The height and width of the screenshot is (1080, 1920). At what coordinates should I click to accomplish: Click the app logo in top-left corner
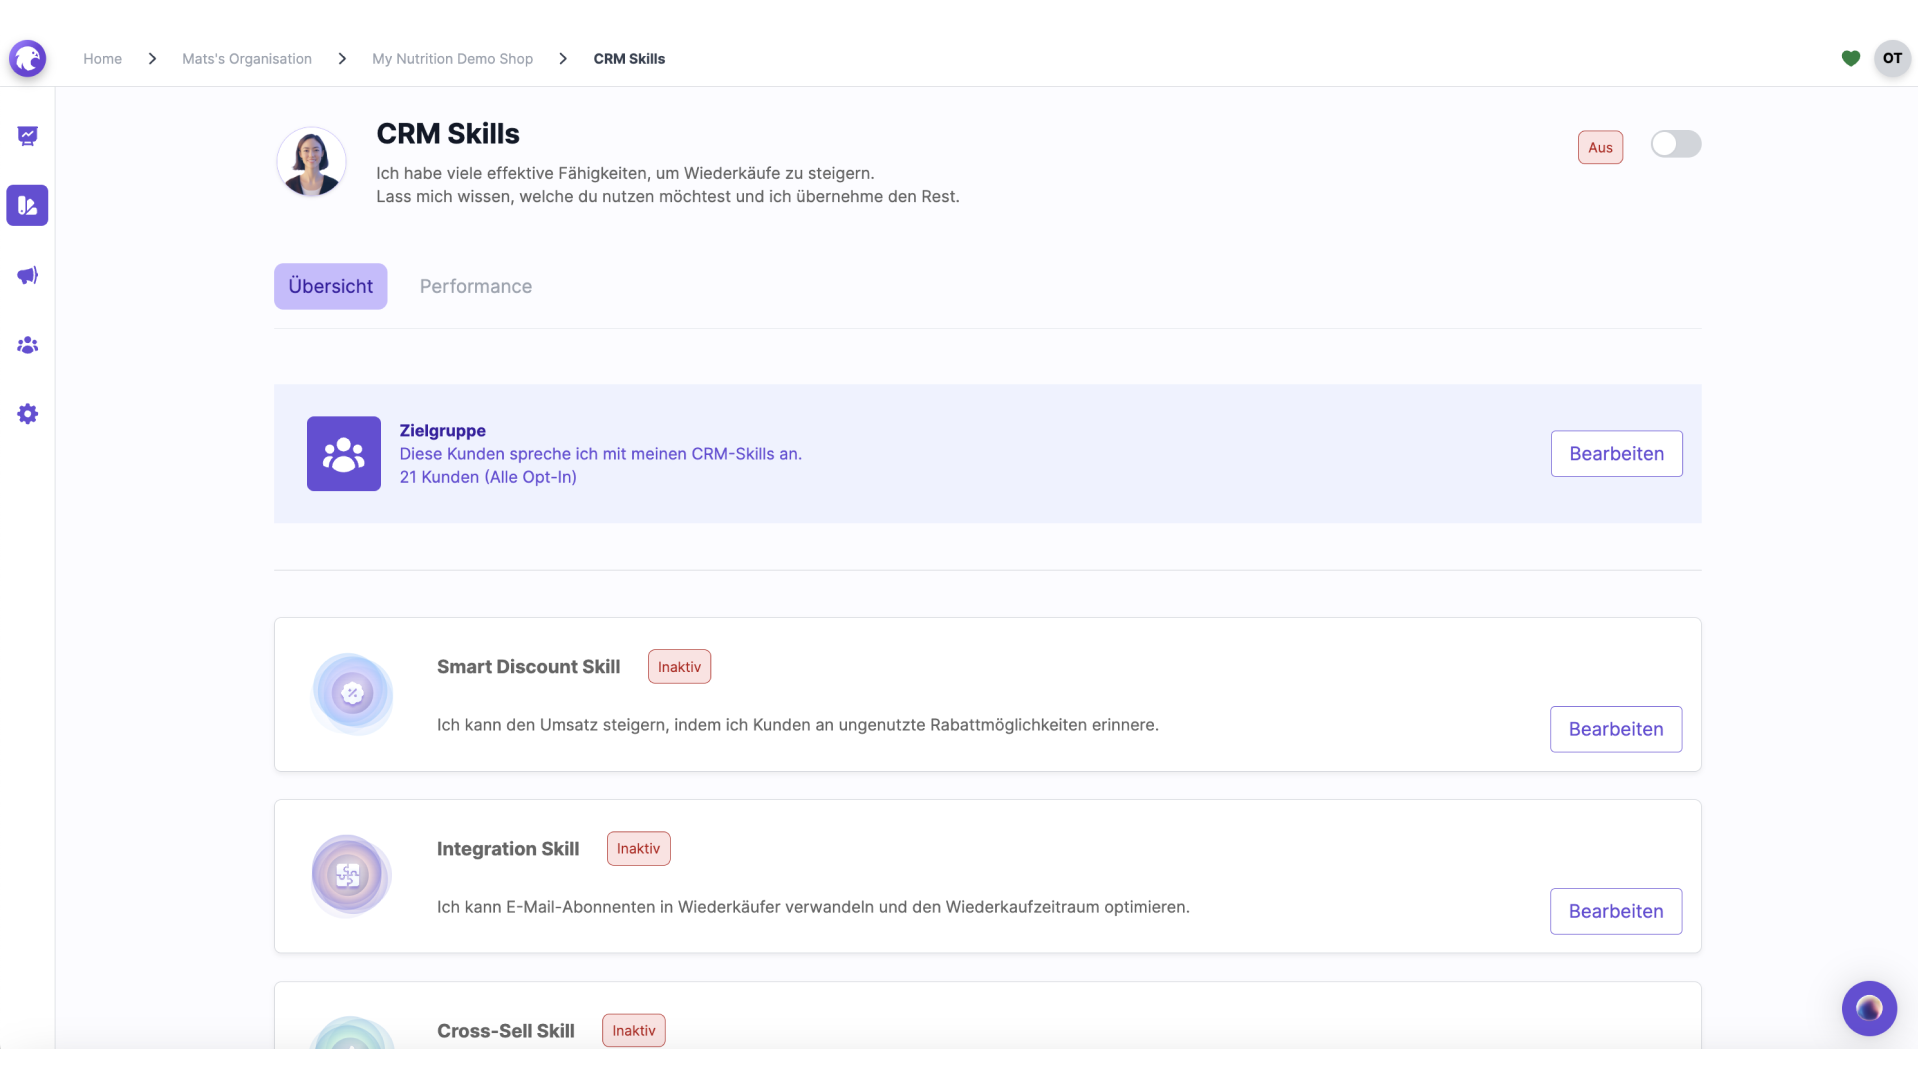tap(28, 58)
